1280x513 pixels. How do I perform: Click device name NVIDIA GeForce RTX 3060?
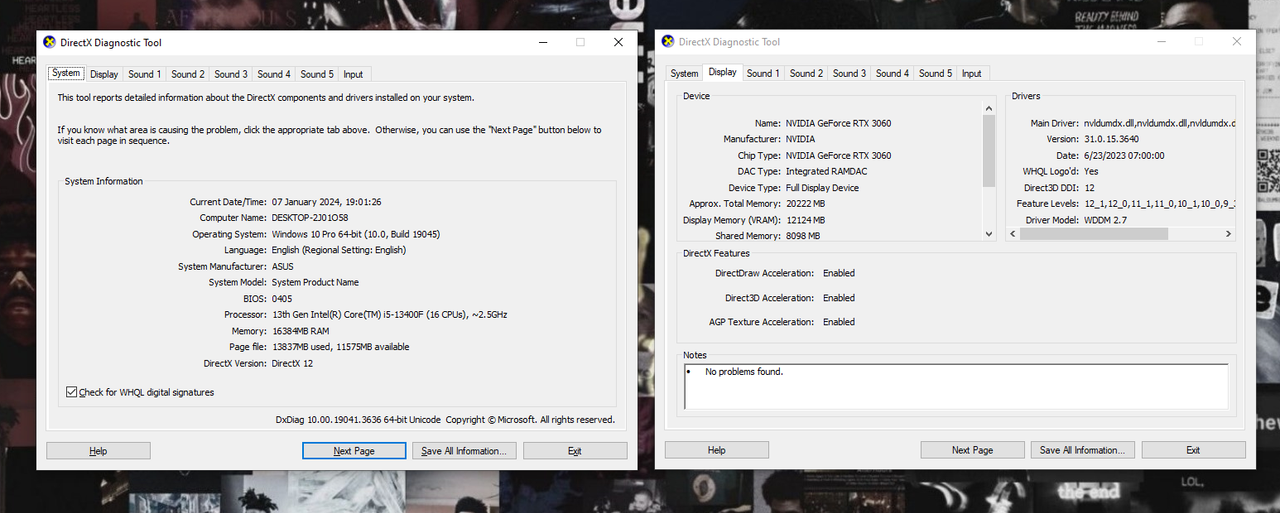pyautogui.click(x=838, y=123)
